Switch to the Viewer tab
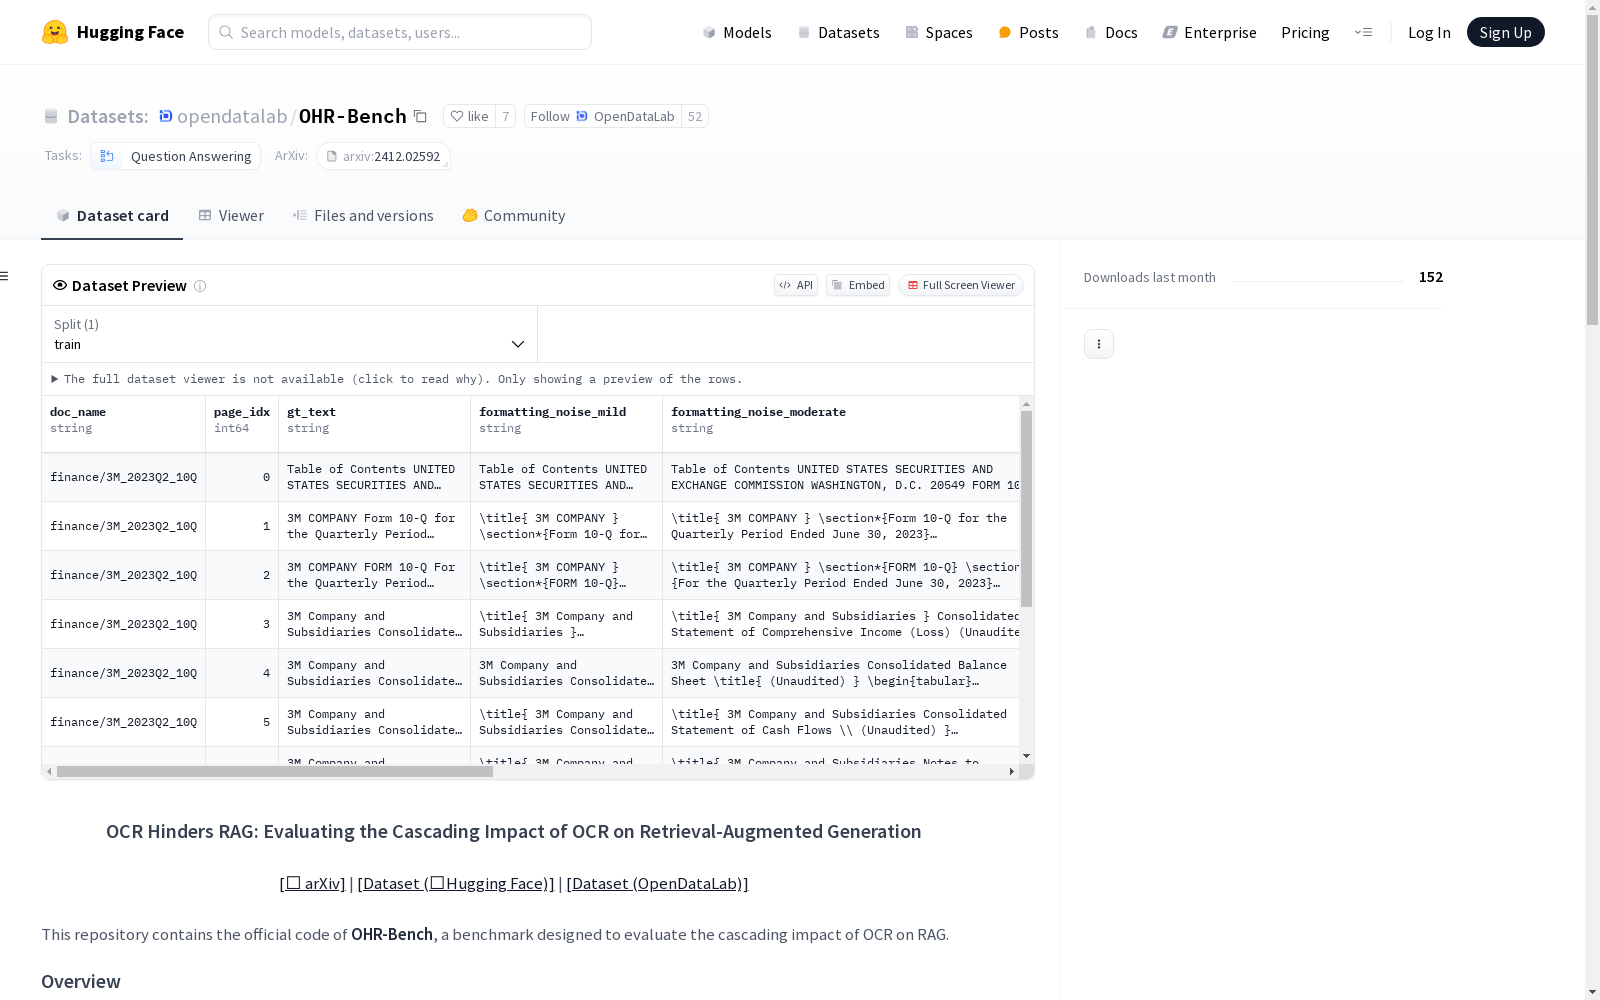 [x=231, y=216]
